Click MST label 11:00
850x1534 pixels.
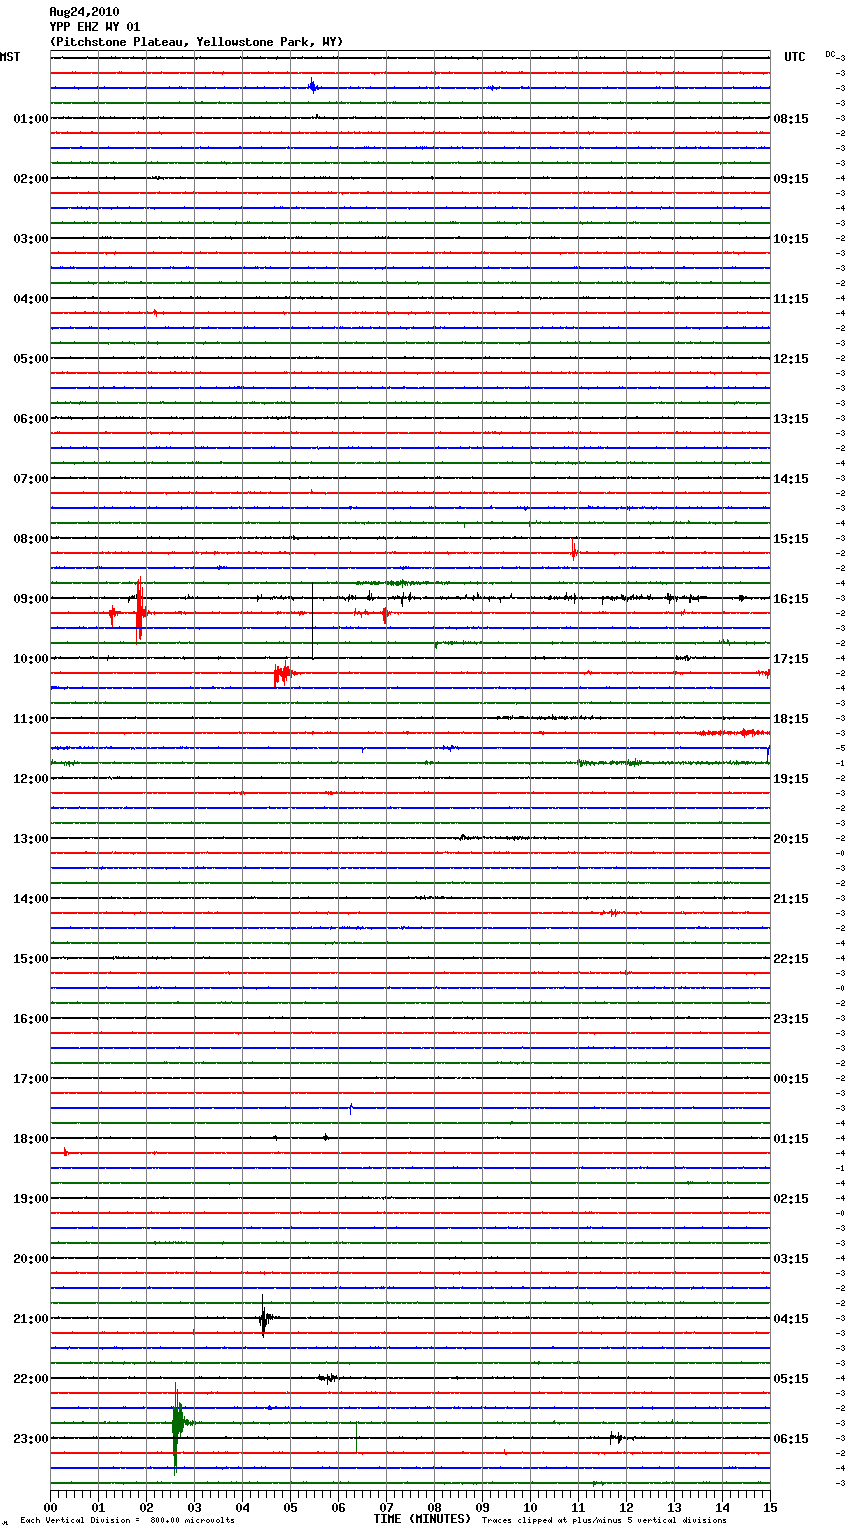coord(31,719)
